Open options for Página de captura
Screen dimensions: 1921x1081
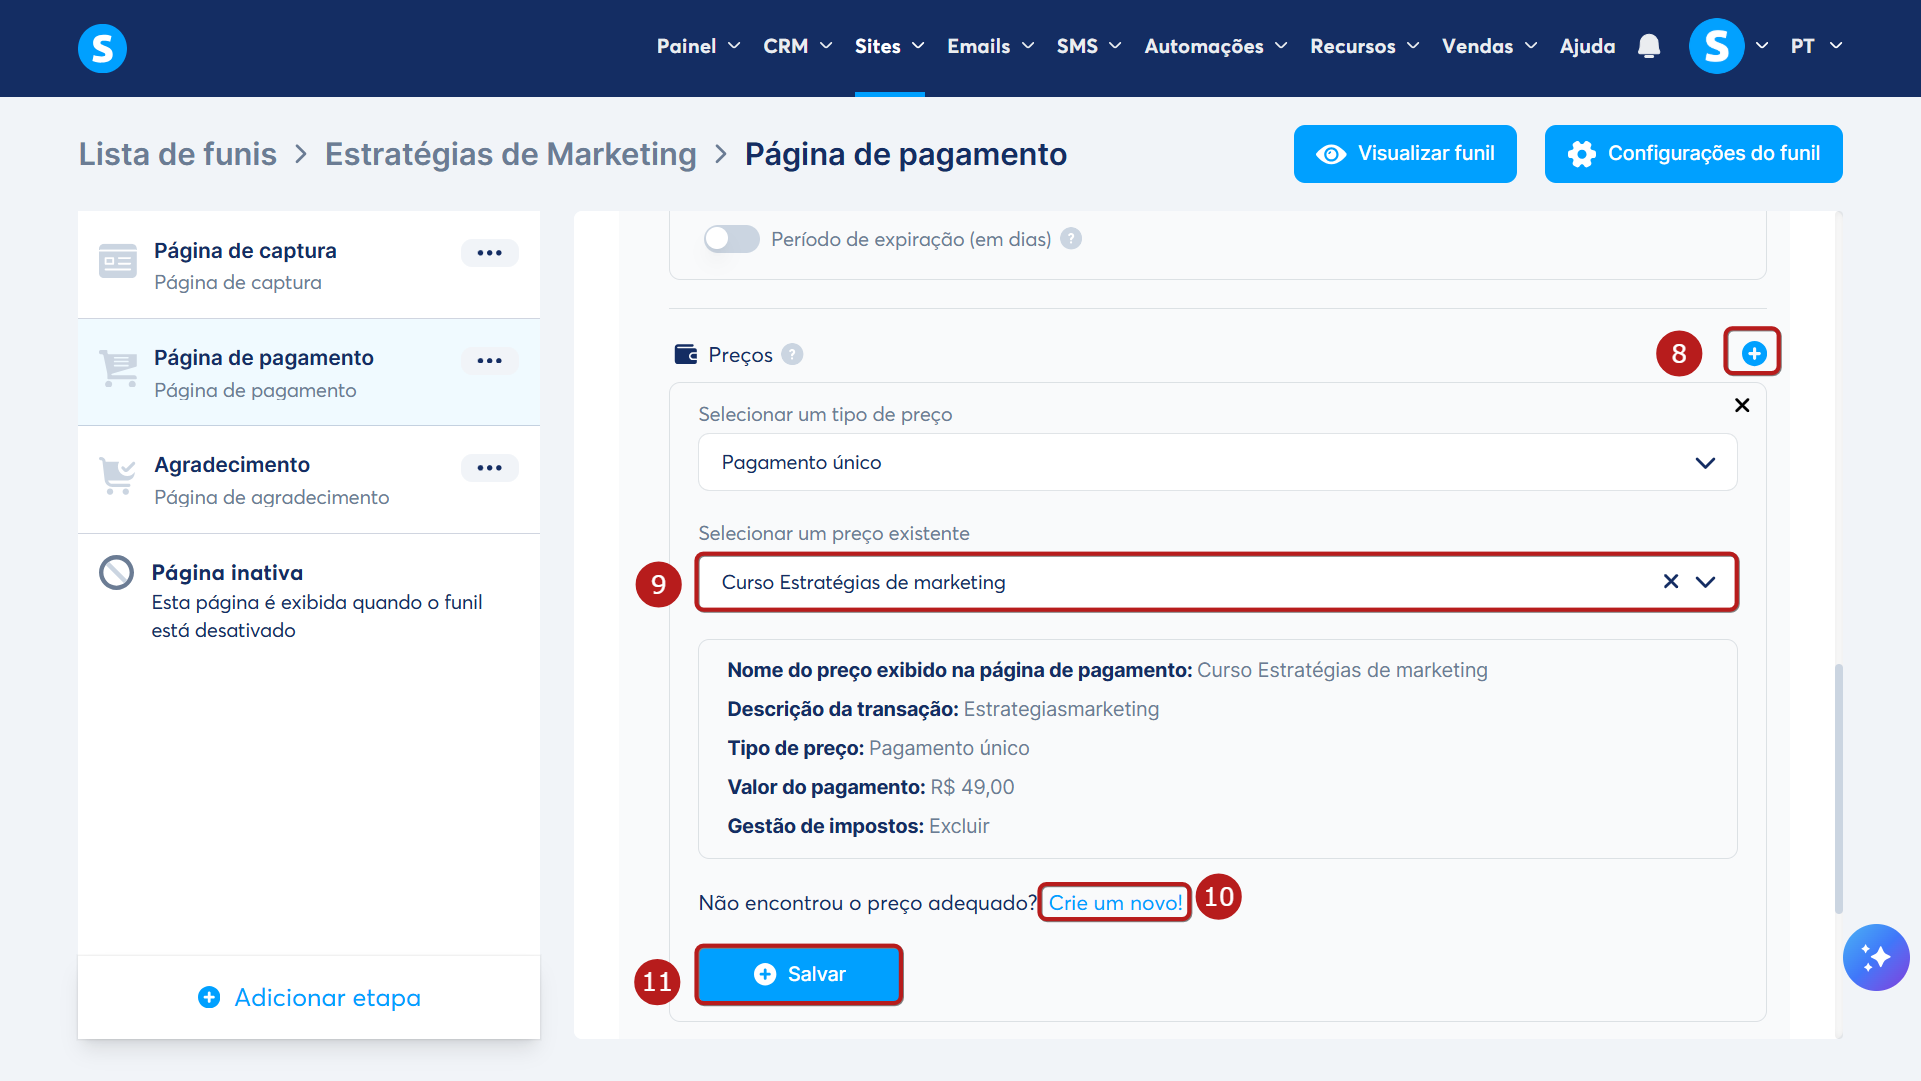489,253
